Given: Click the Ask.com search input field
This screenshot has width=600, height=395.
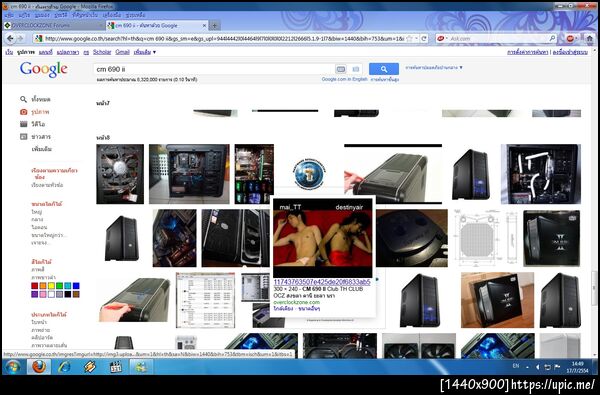Looking at the screenshot, I should pos(499,38).
